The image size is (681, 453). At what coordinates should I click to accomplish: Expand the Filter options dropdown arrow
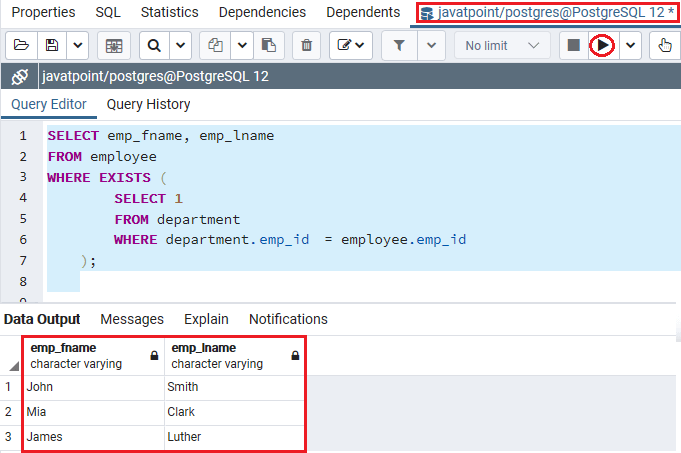pyautogui.click(x=431, y=45)
